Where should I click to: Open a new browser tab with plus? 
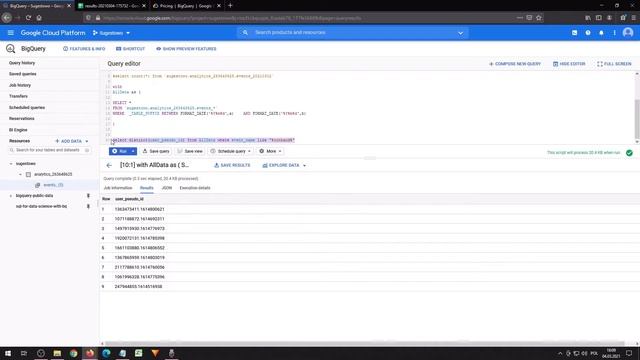(x=230, y=6)
